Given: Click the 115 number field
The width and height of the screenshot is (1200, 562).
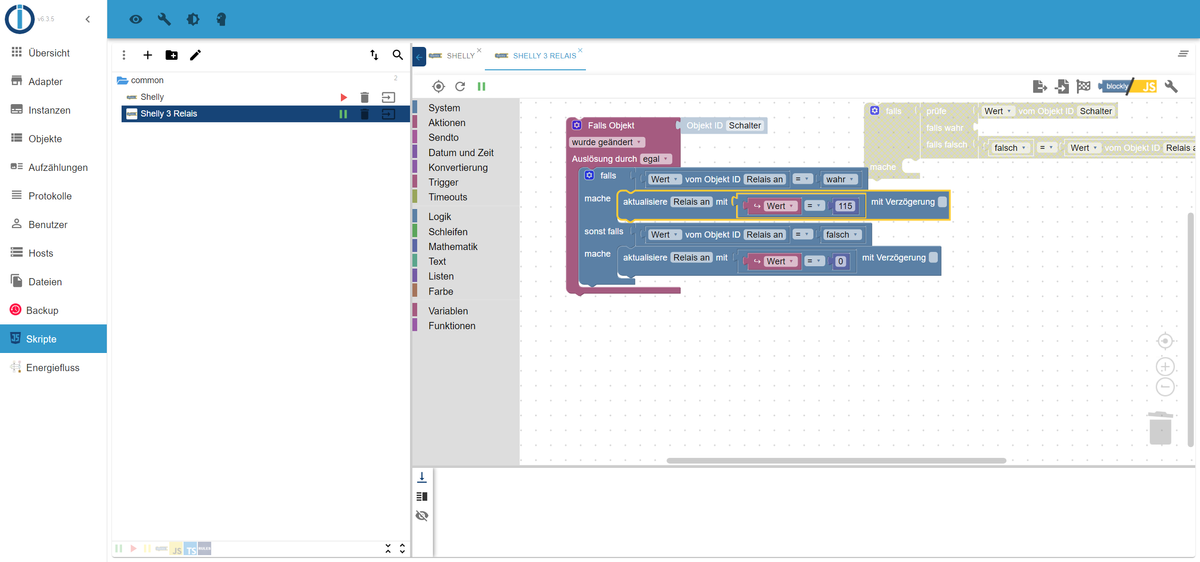Looking at the screenshot, I should coord(846,206).
